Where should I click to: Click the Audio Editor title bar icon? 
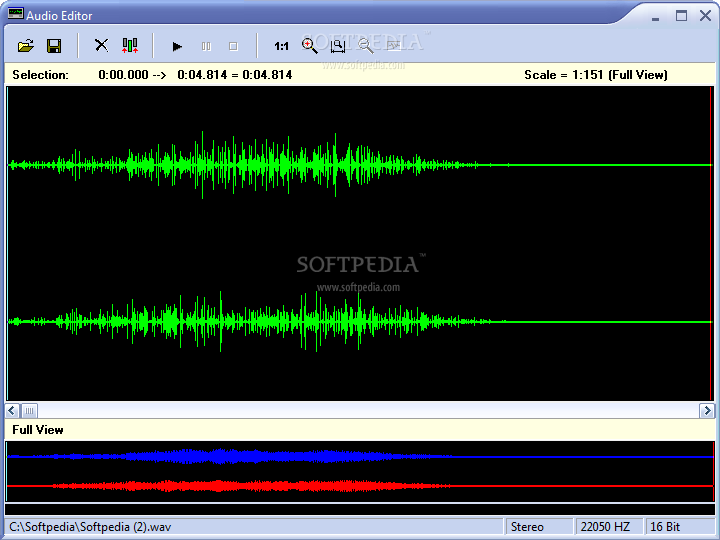pos(16,14)
